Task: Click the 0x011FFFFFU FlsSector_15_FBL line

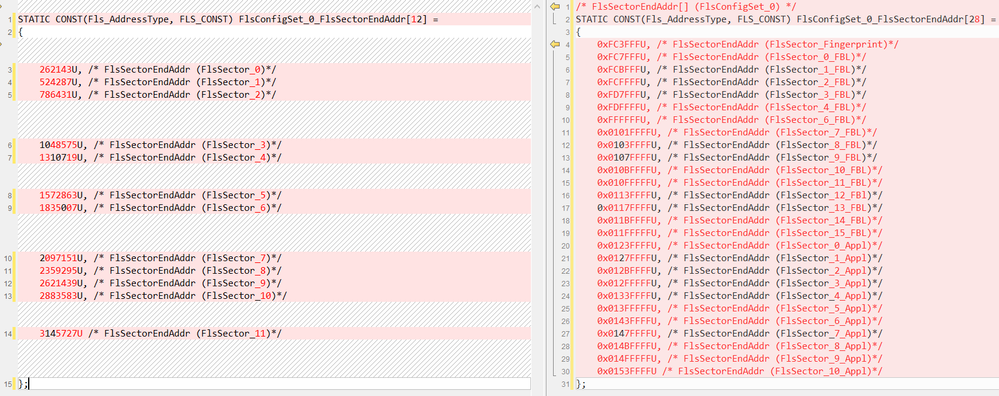Action: 787,233
